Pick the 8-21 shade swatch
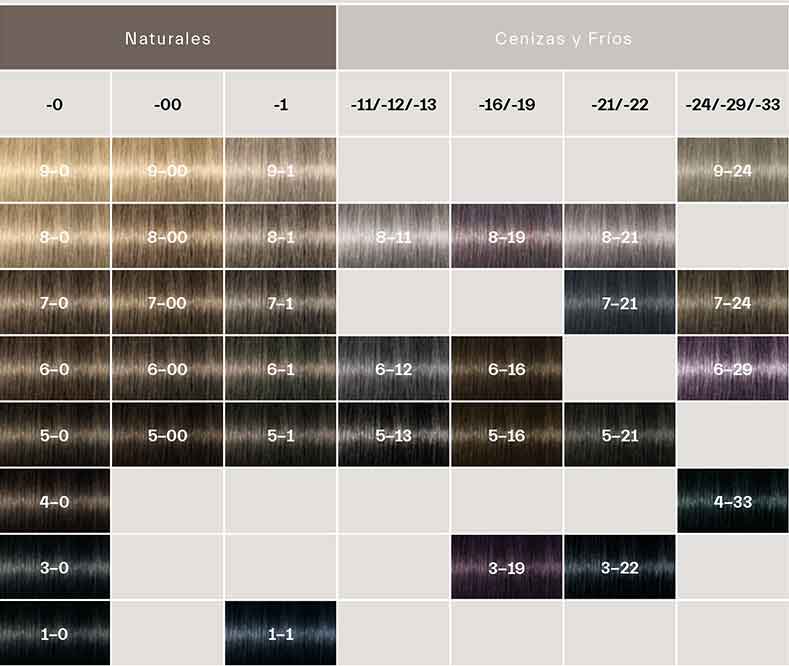This screenshot has height=666, width=789. point(619,236)
